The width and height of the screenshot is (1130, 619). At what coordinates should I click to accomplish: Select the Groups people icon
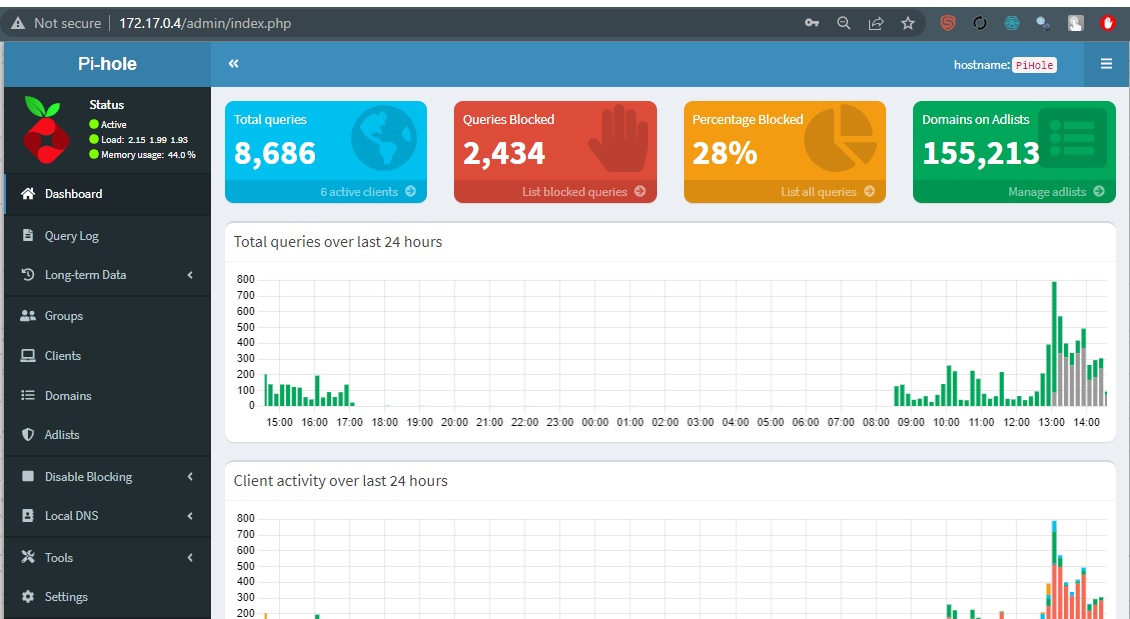pyautogui.click(x=28, y=315)
